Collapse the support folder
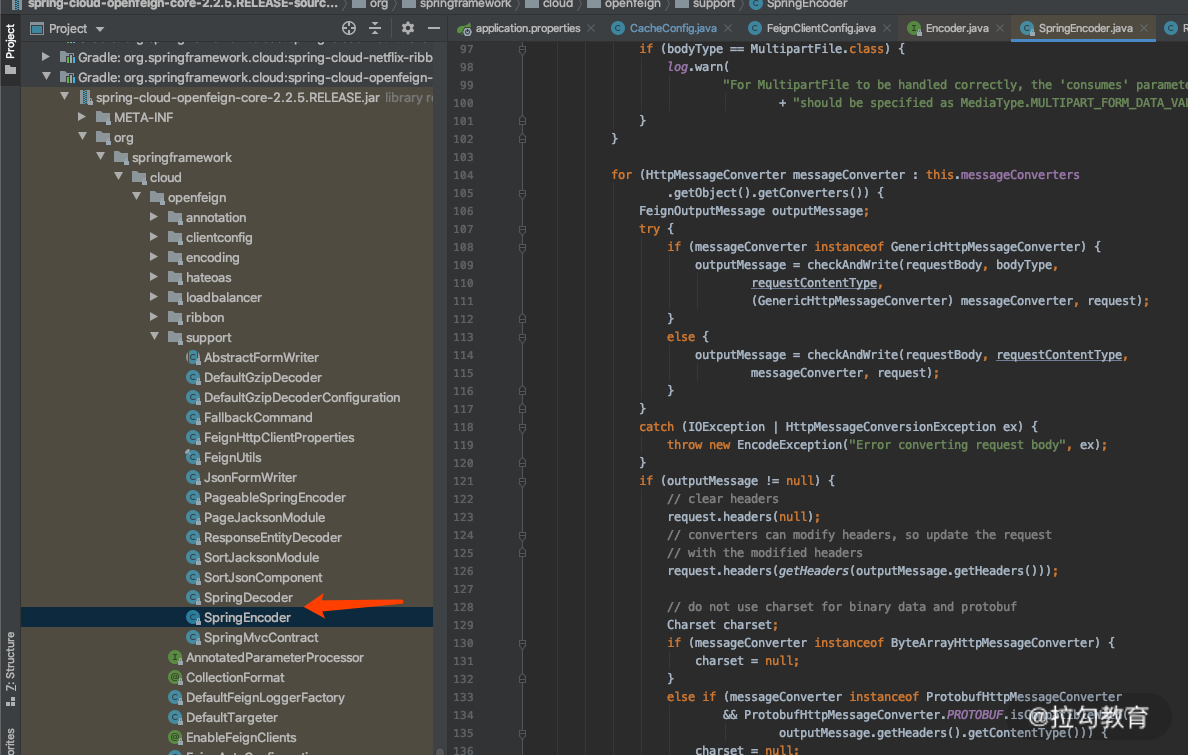This screenshot has height=755, width=1188. click(x=153, y=338)
